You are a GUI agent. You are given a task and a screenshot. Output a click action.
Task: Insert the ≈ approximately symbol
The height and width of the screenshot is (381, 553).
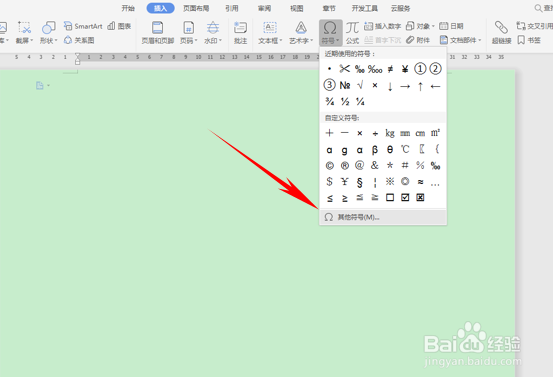coord(420,182)
